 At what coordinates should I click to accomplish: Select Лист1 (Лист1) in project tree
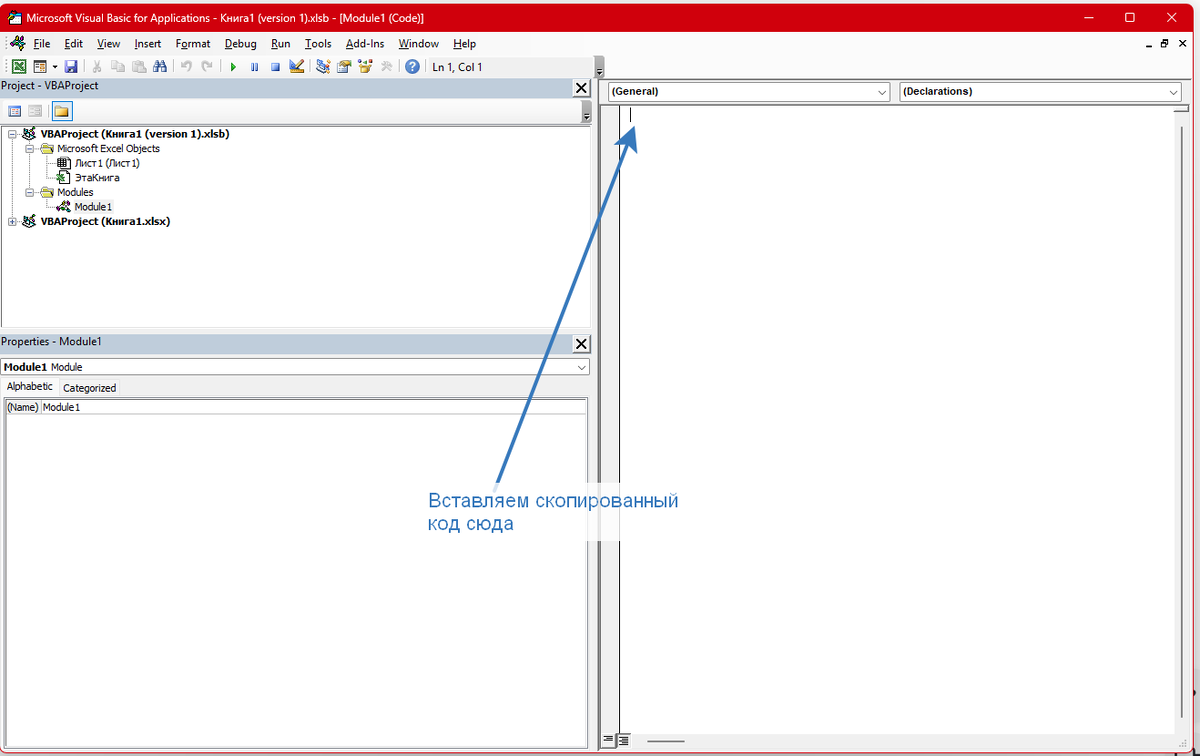coord(107,163)
